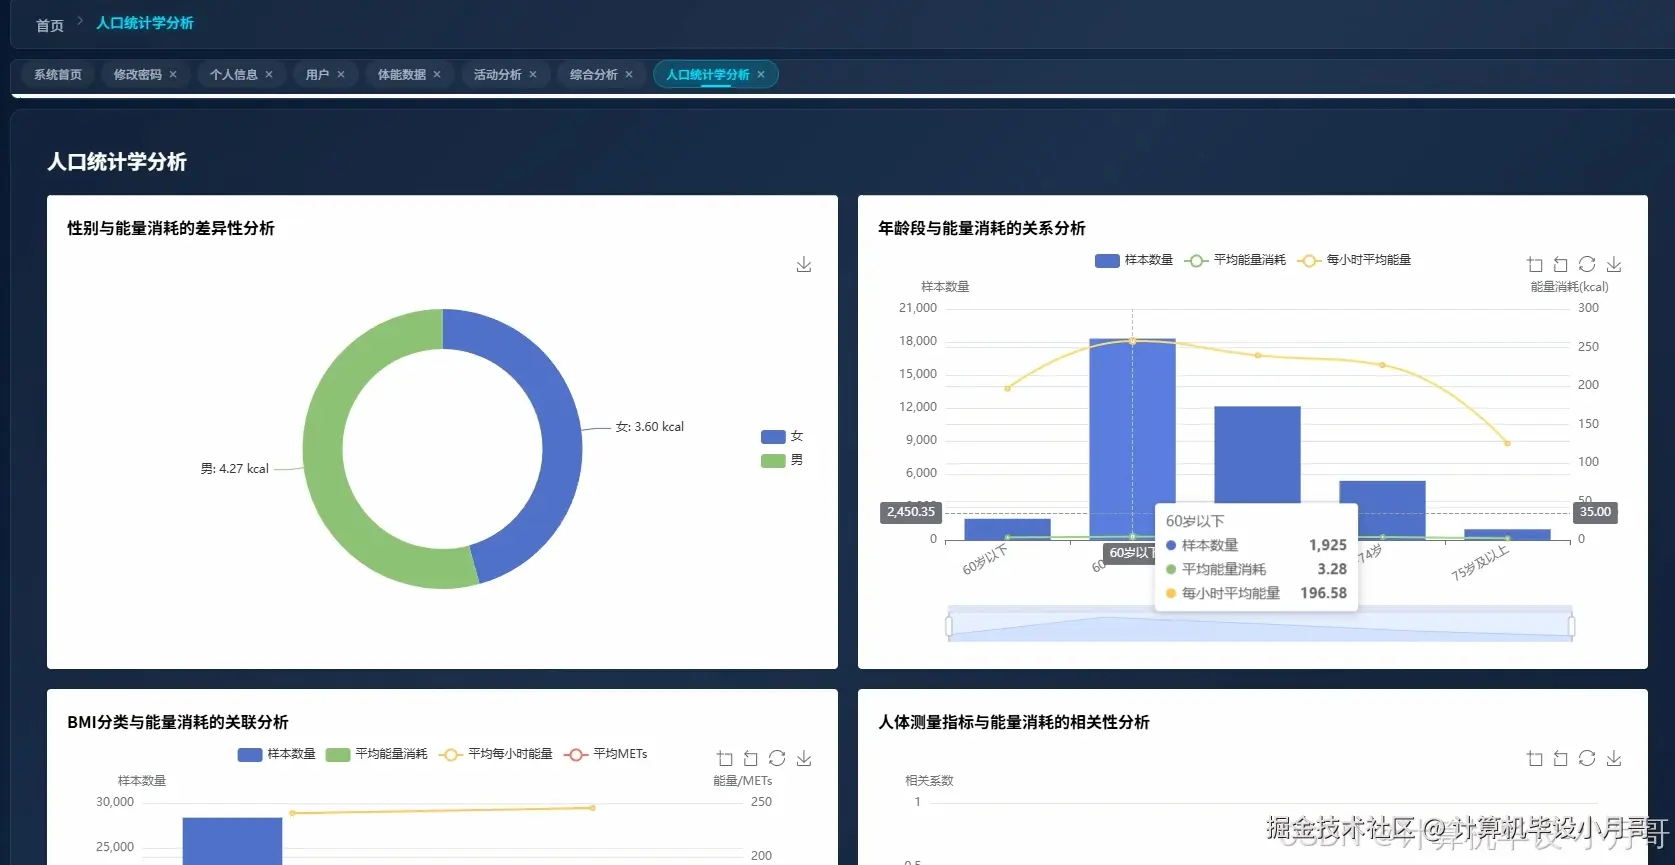Toggle 平均能量消耗 series in BMI chart legend
Image resolution: width=1675 pixels, height=865 pixels.
point(377,754)
